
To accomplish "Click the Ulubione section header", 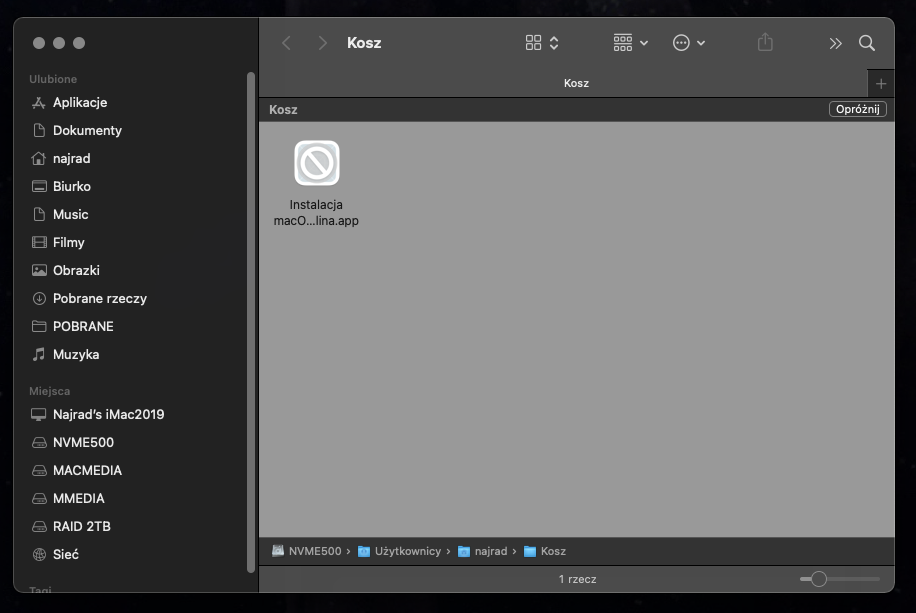I will point(53,79).
